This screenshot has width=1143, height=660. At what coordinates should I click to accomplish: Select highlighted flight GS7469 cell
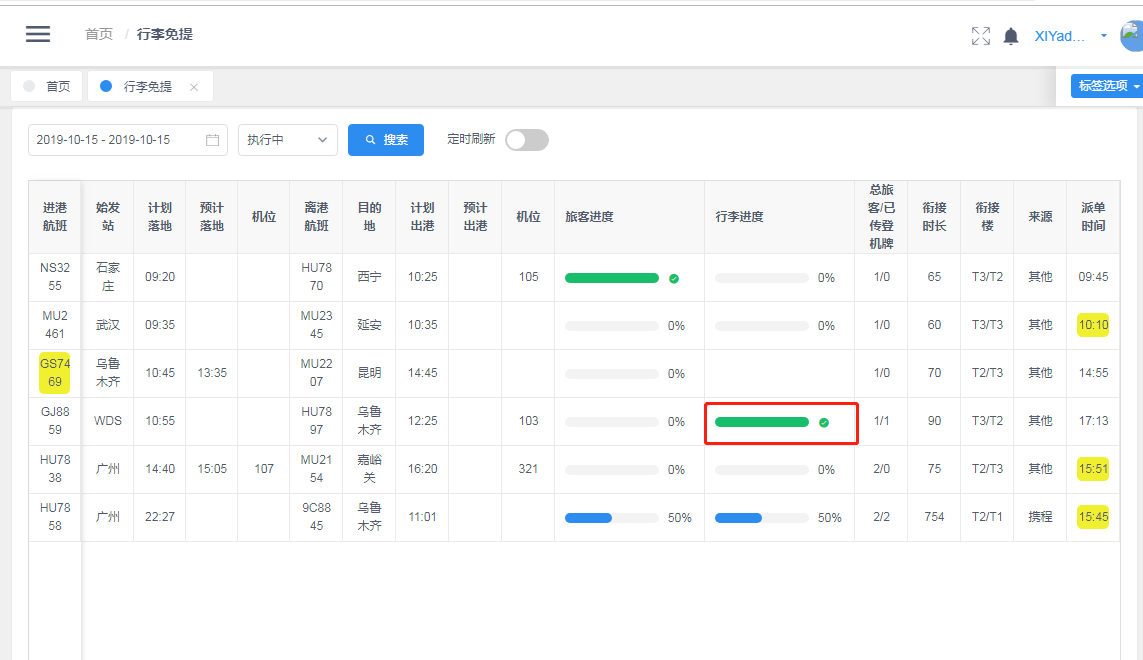click(55, 373)
